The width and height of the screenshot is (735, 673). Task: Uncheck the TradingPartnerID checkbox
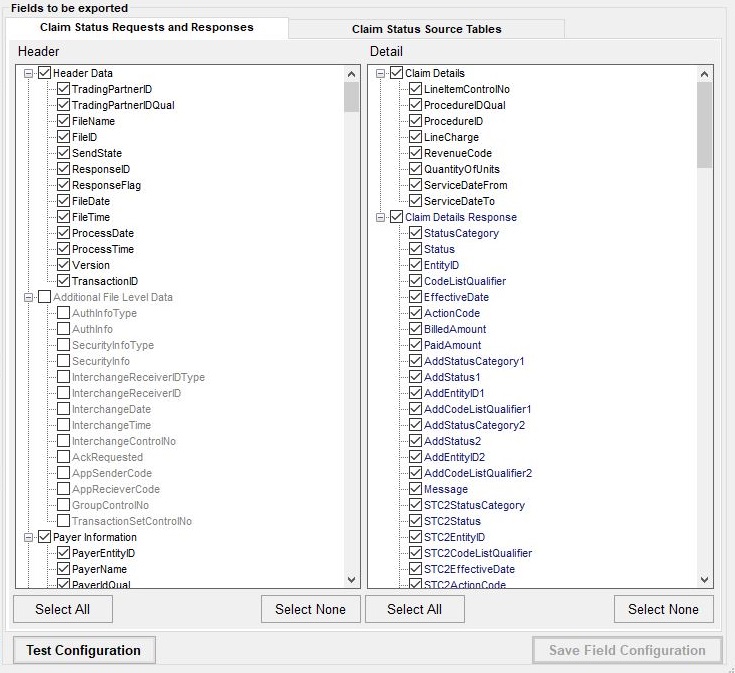click(x=63, y=89)
